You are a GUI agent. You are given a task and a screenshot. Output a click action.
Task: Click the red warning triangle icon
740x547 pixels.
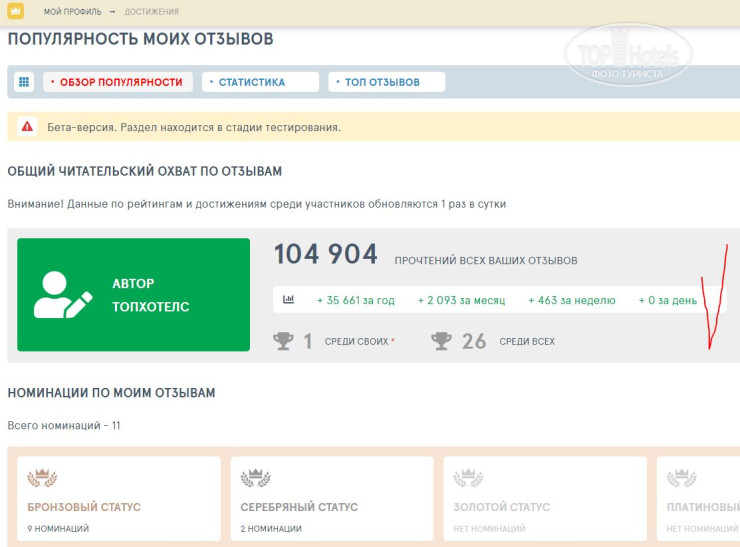tap(27, 126)
